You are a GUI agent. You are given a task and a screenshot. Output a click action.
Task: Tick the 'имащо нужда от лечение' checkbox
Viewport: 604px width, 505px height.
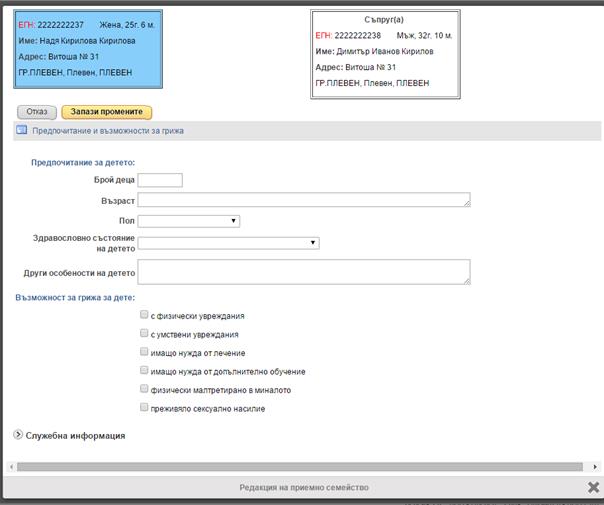145,352
